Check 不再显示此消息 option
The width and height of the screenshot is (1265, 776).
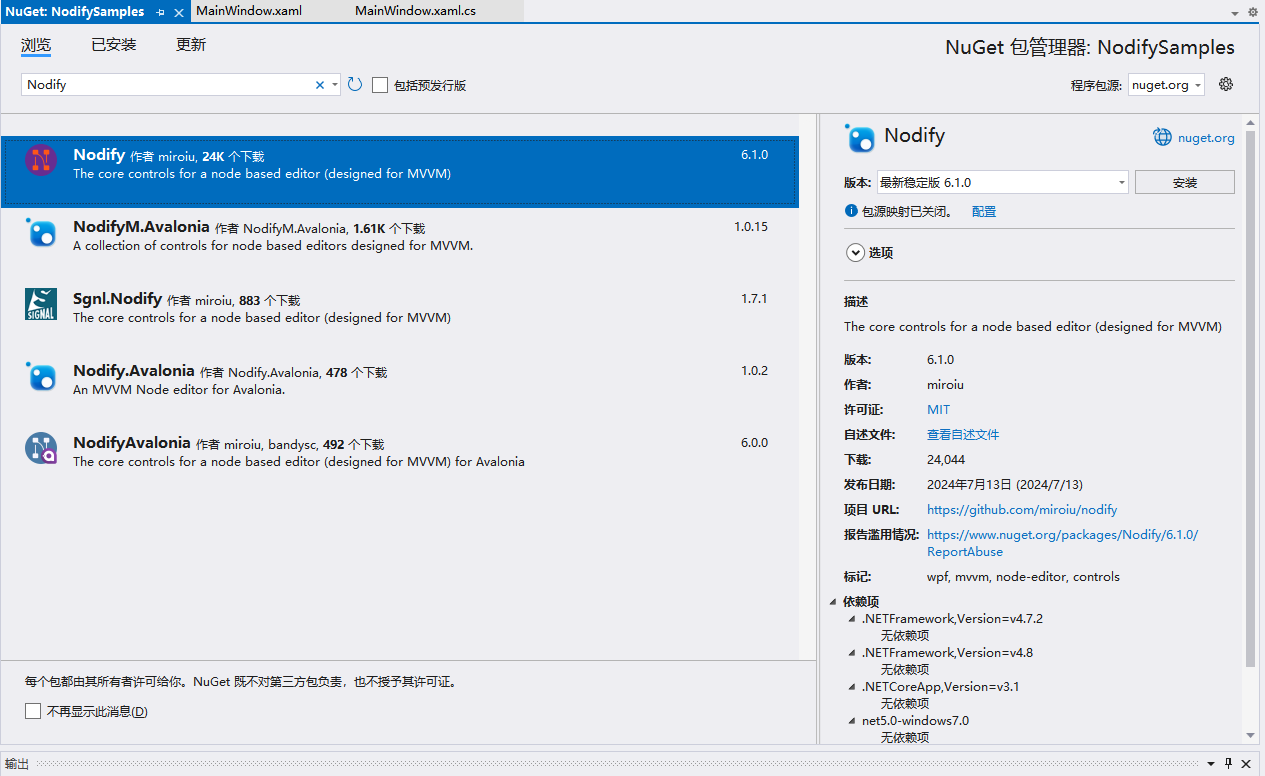click(x=33, y=711)
